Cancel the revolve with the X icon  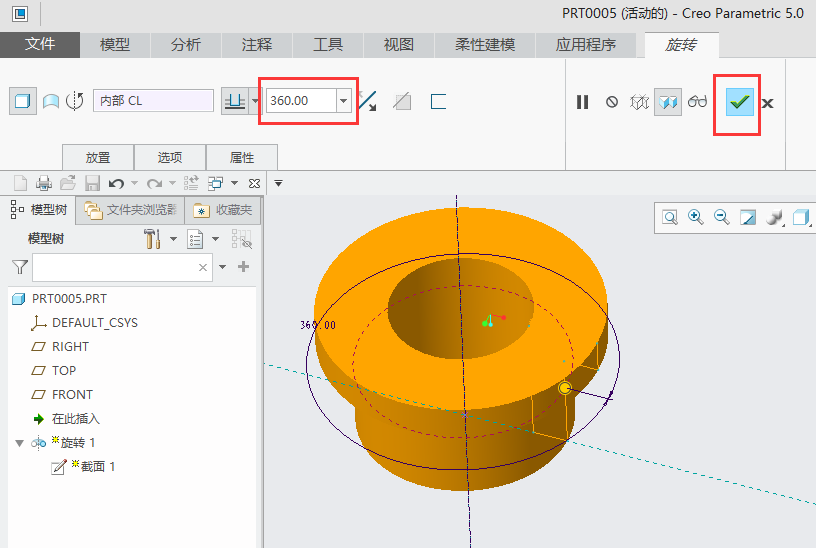(x=768, y=103)
